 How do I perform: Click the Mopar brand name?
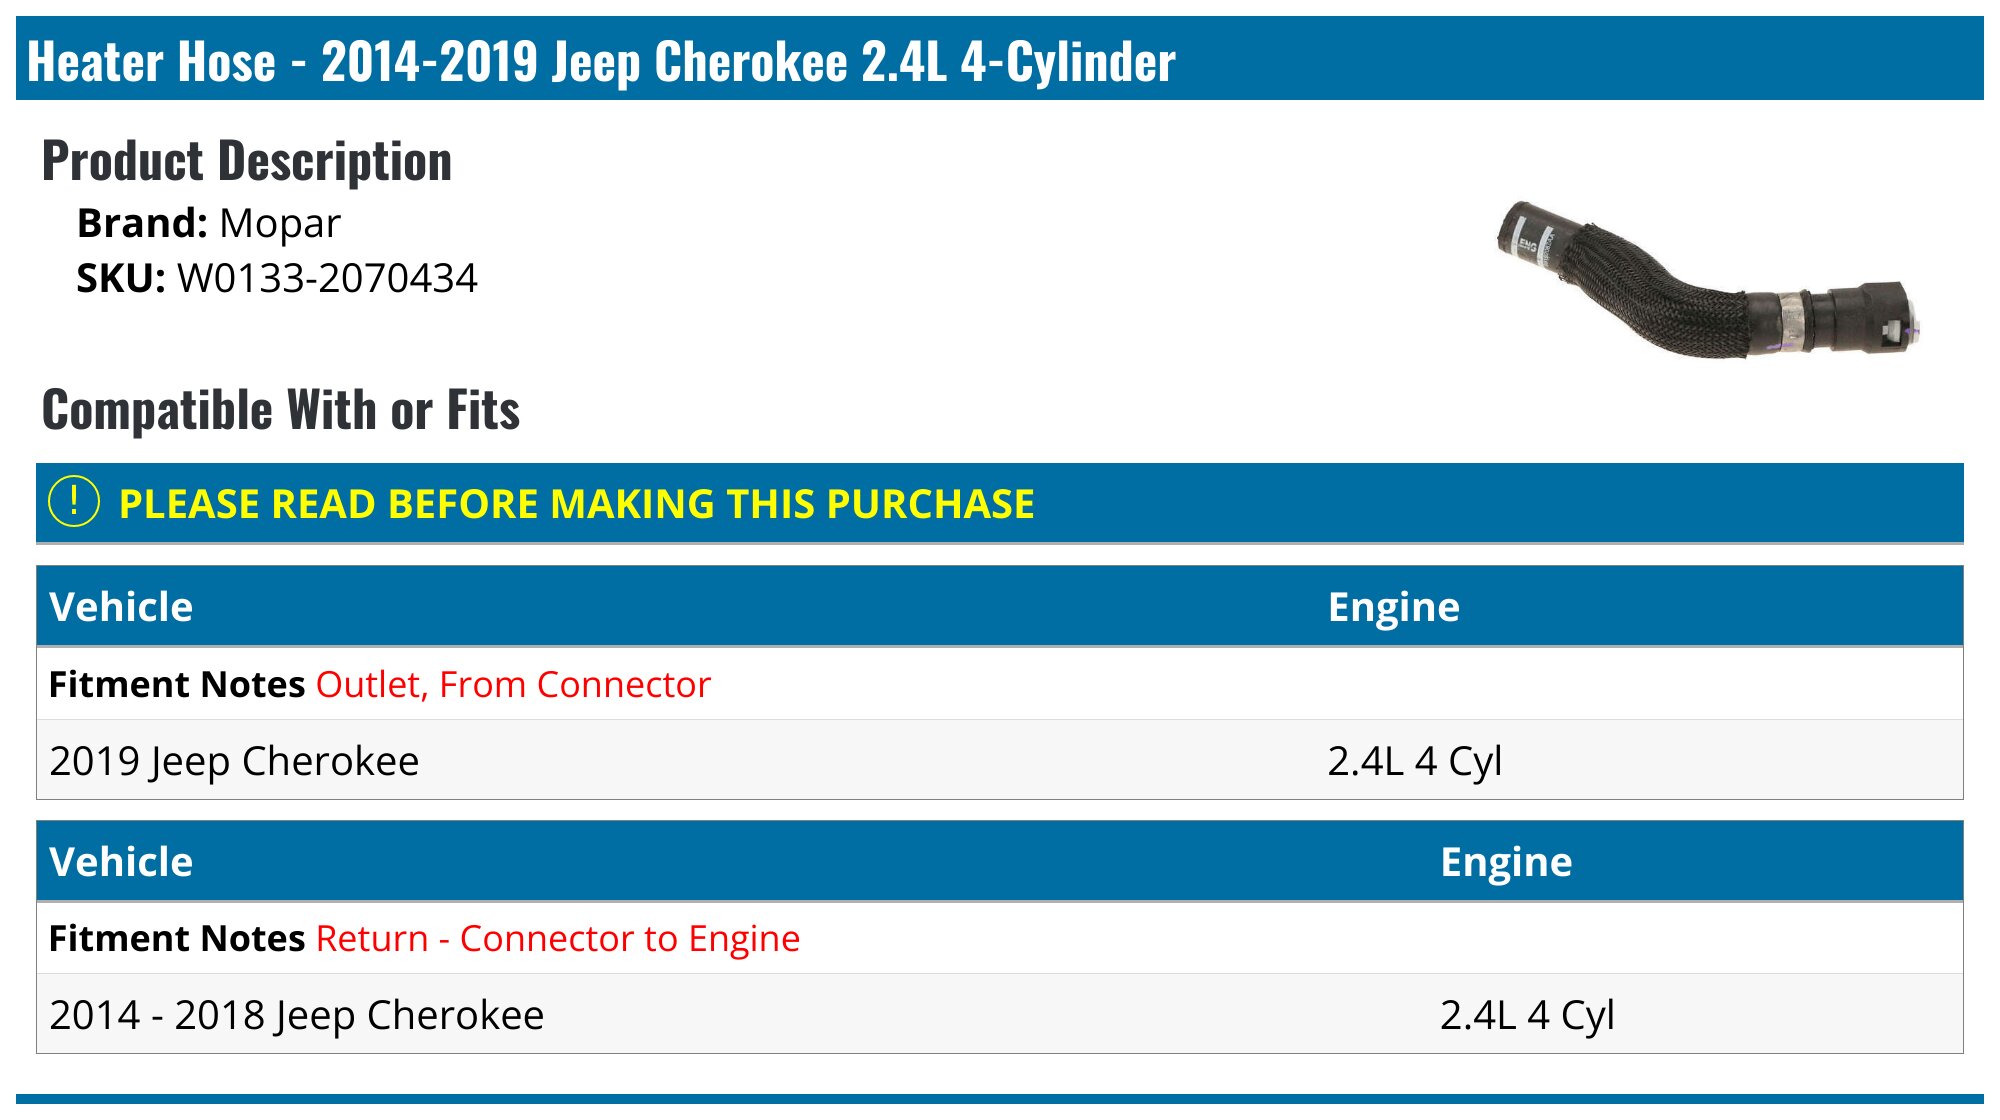pyautogui.click(x=280, y=223)
